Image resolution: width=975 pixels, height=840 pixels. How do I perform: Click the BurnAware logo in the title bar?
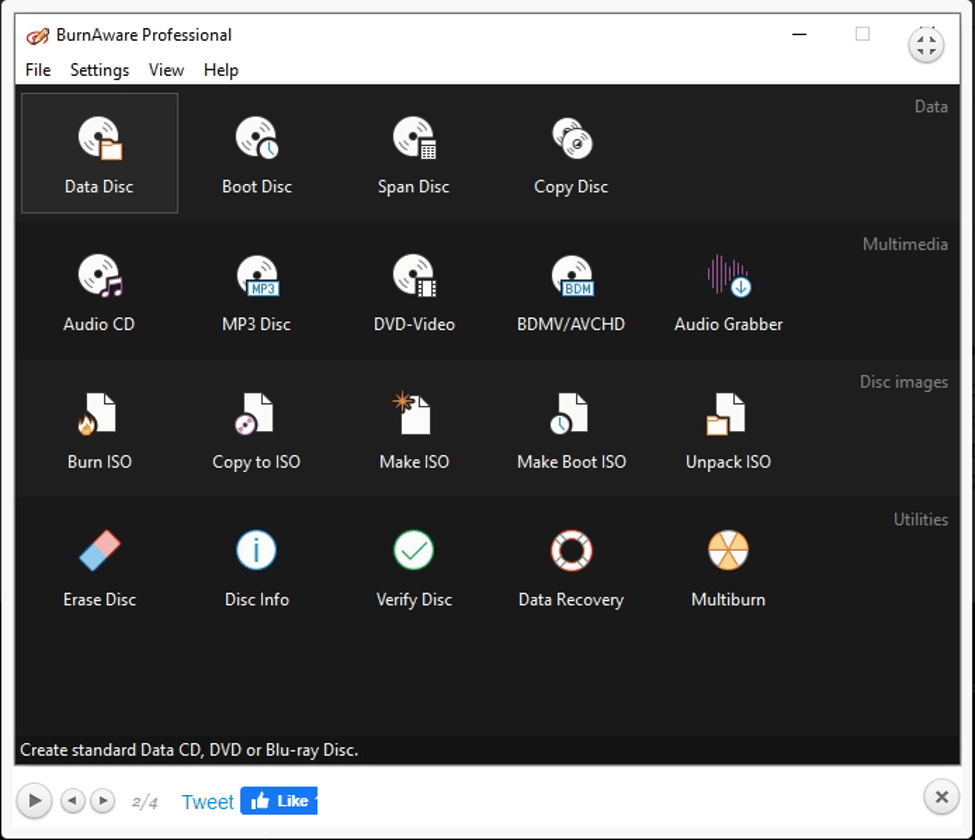37,36
